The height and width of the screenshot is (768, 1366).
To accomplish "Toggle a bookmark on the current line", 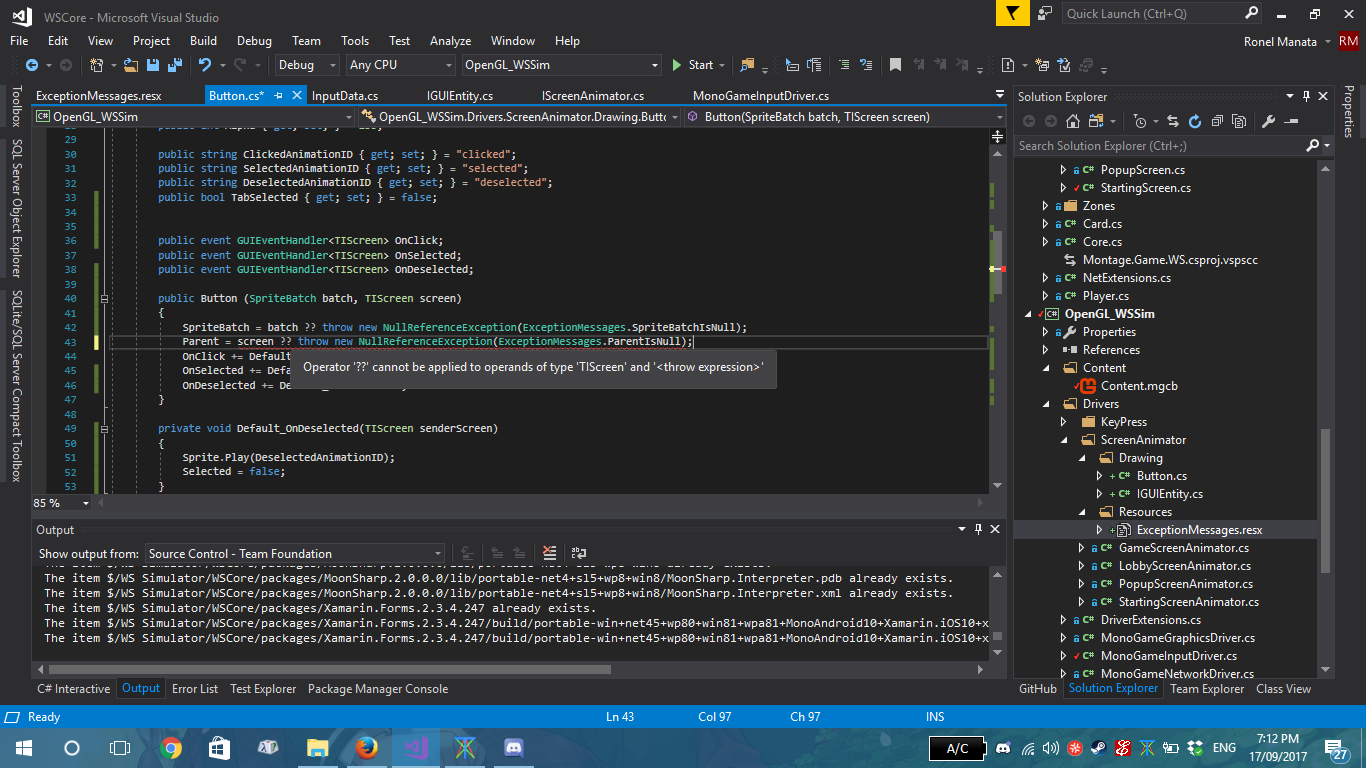I will 896,64.
